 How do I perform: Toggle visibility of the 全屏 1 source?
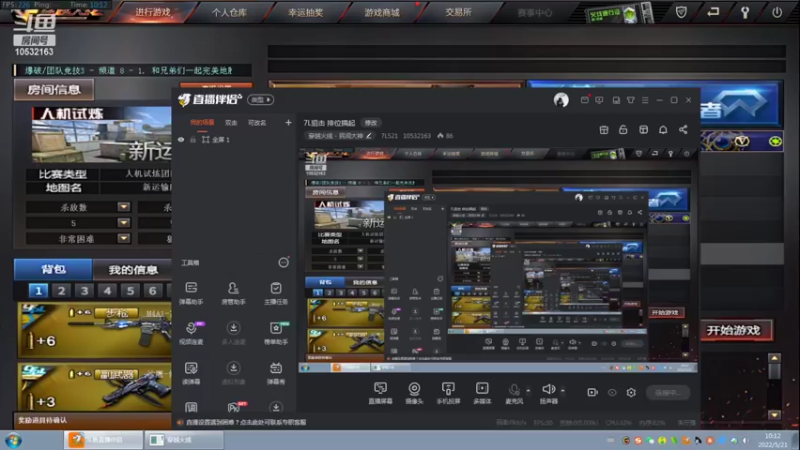[x=181, y=139]
